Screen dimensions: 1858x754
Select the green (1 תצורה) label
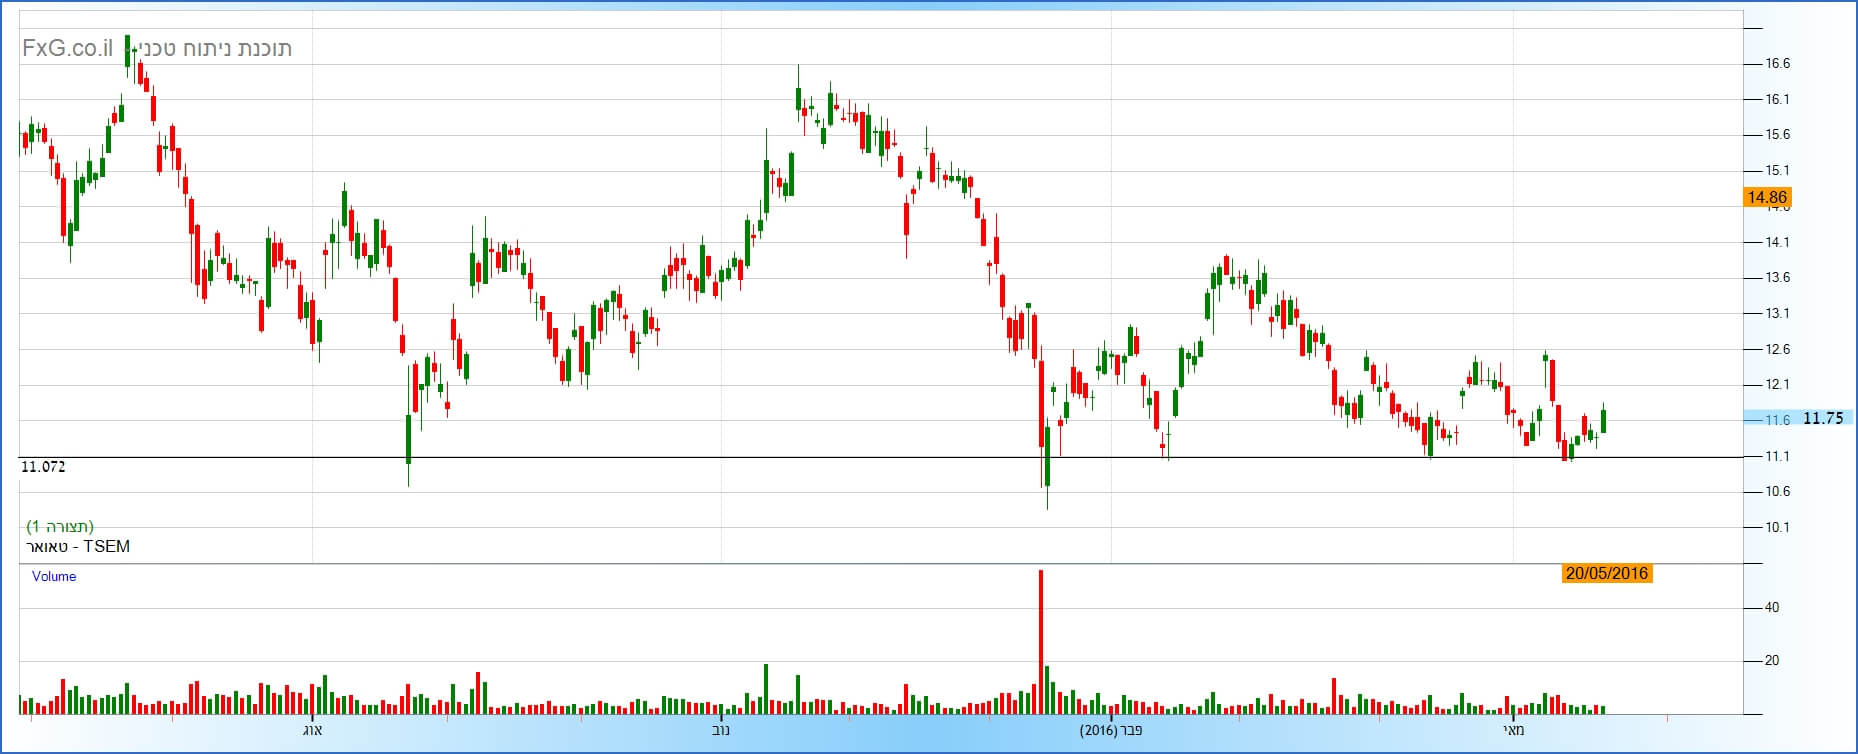click(x=60, y=526)
